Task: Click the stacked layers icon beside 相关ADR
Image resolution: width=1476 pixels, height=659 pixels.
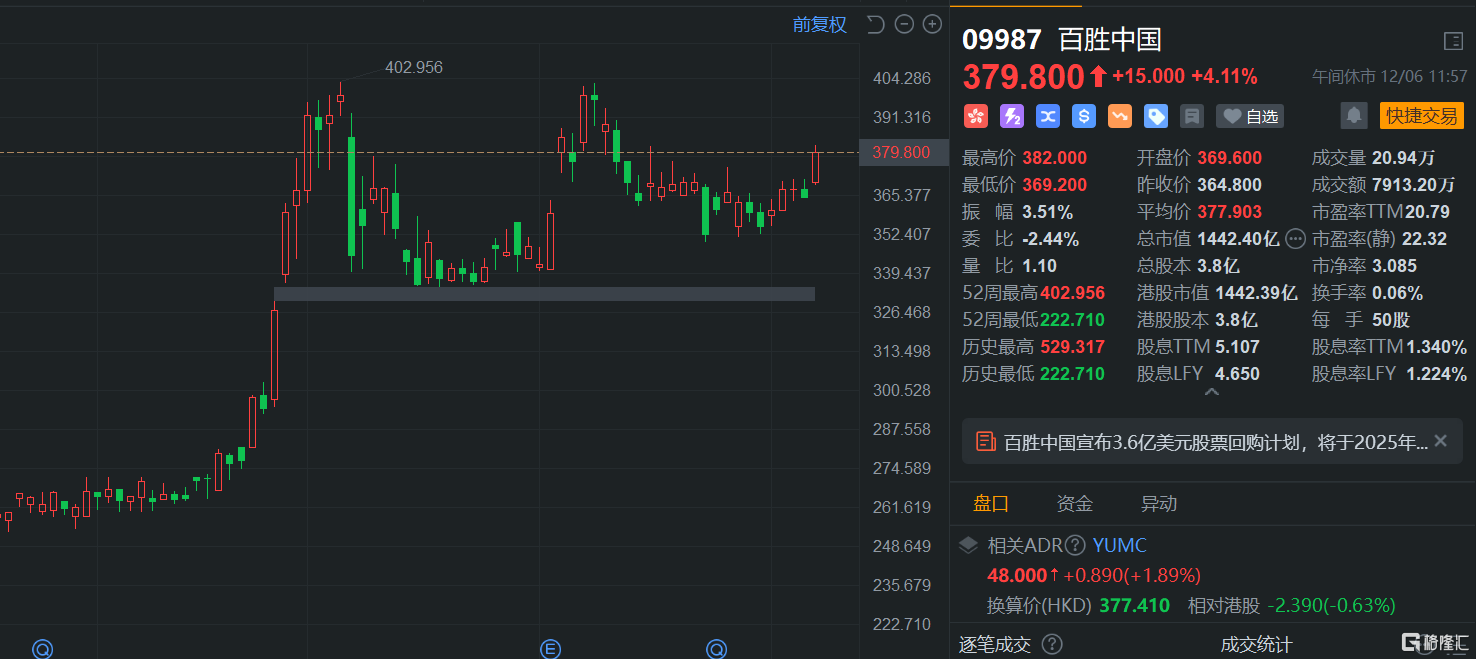Action: (x=968, y=545)
